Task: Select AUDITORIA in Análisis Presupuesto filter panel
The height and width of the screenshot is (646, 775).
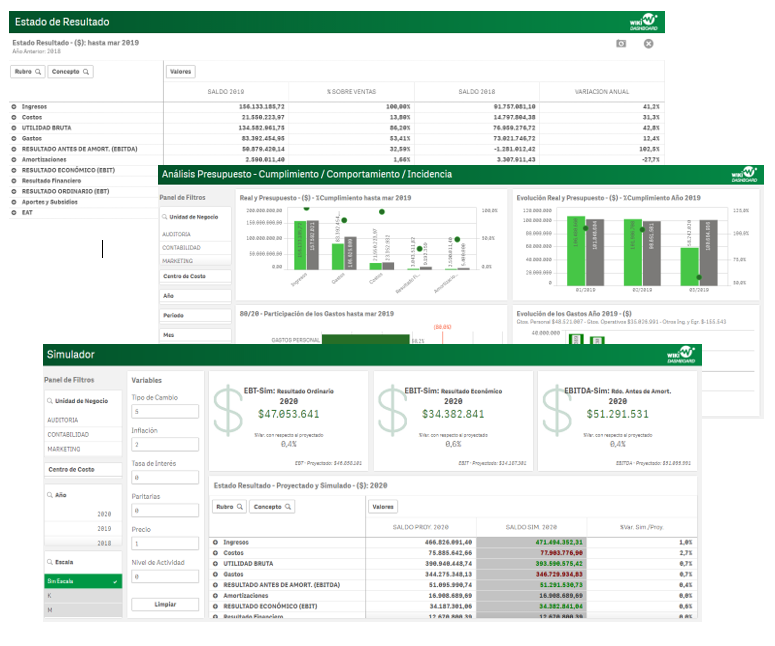Action: [176, 234]
